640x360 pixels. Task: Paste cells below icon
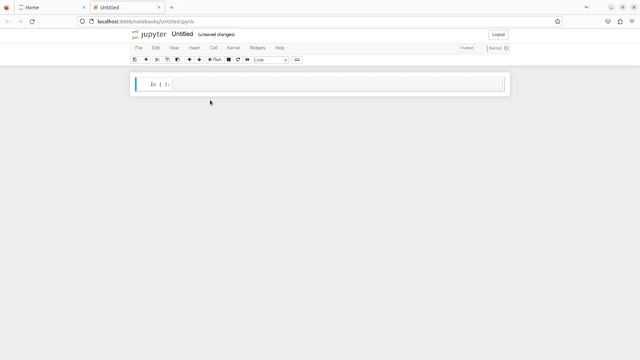coord(177,60)
